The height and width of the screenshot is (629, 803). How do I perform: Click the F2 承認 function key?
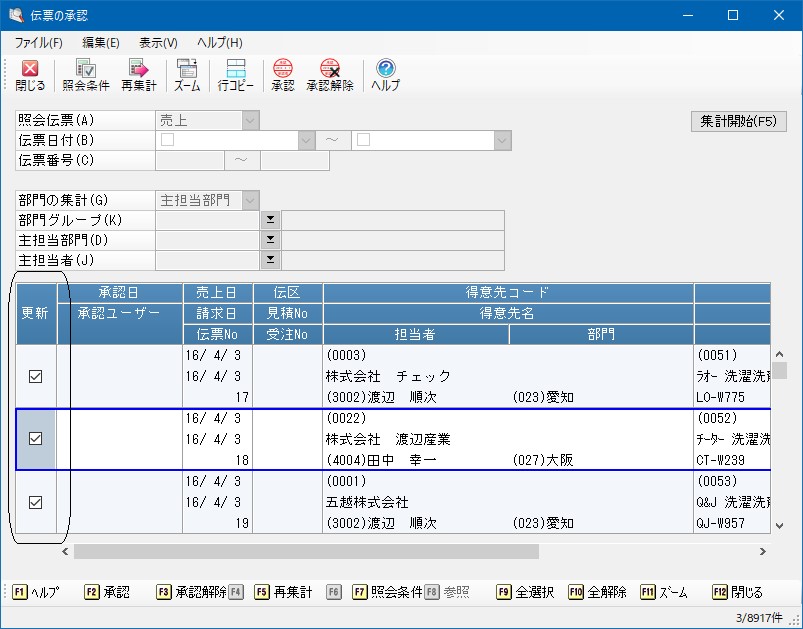tap(107, 592)
